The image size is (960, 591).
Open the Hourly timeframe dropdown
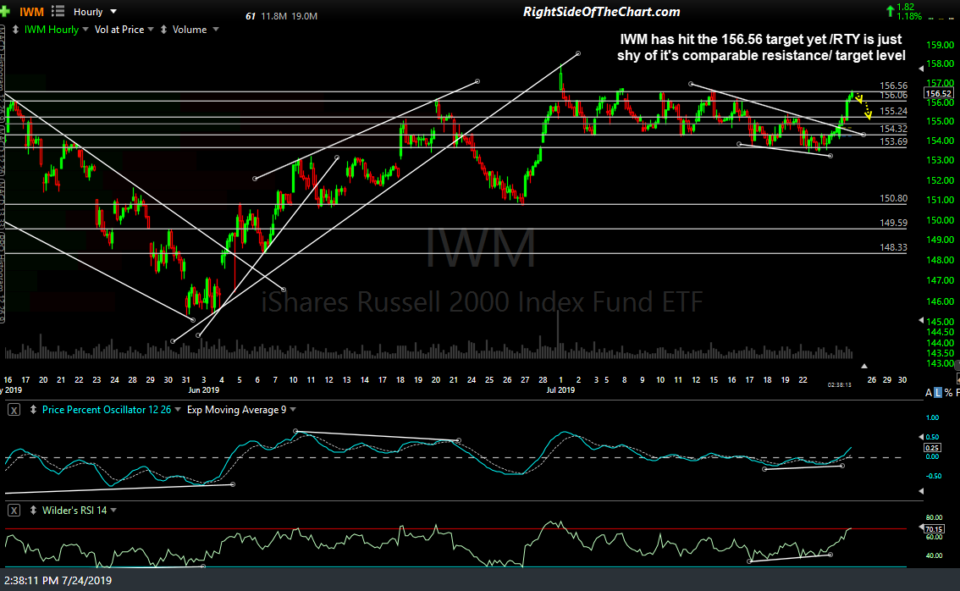(x=97, y=11)
